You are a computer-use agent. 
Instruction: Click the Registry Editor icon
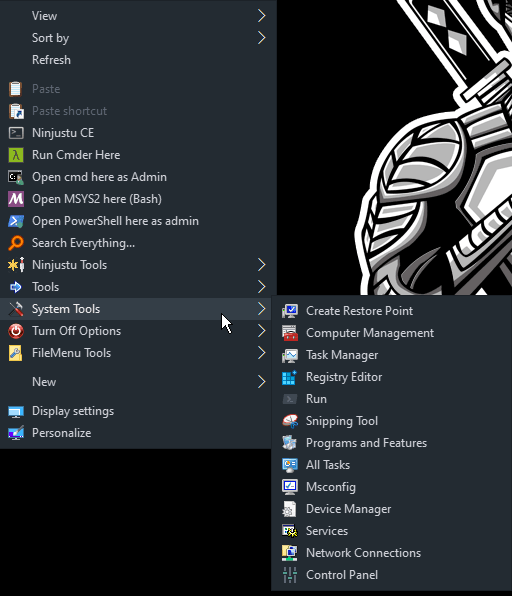coord(289,377)
